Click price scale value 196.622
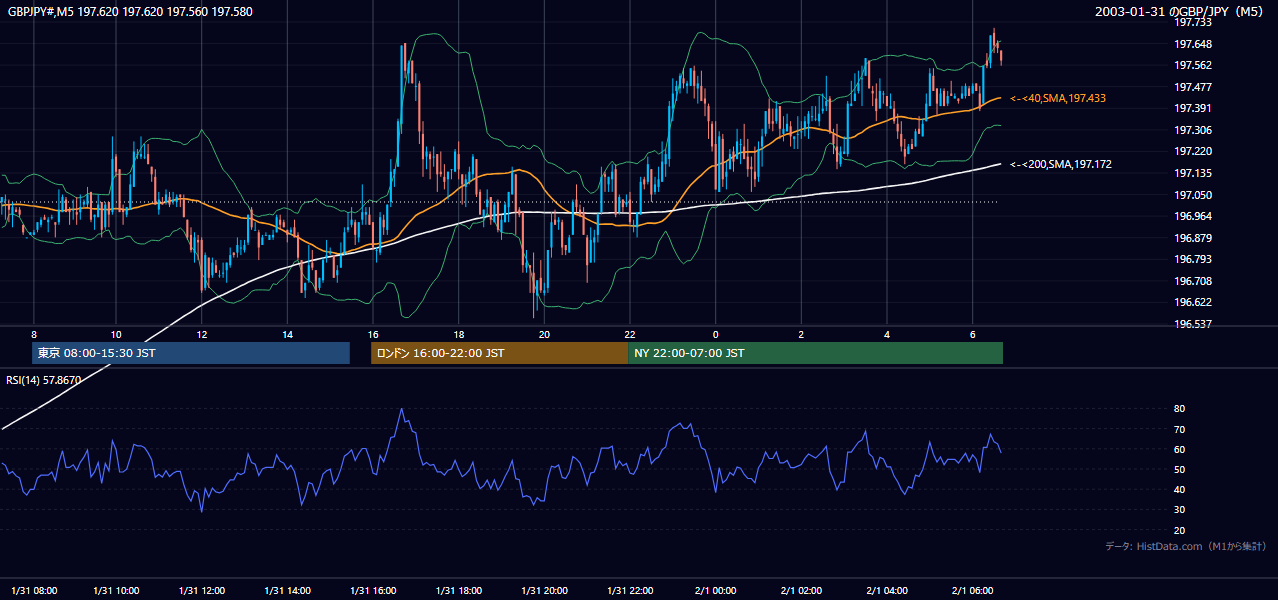Viewport: 1278px width, 600px height. (1193, 302)
